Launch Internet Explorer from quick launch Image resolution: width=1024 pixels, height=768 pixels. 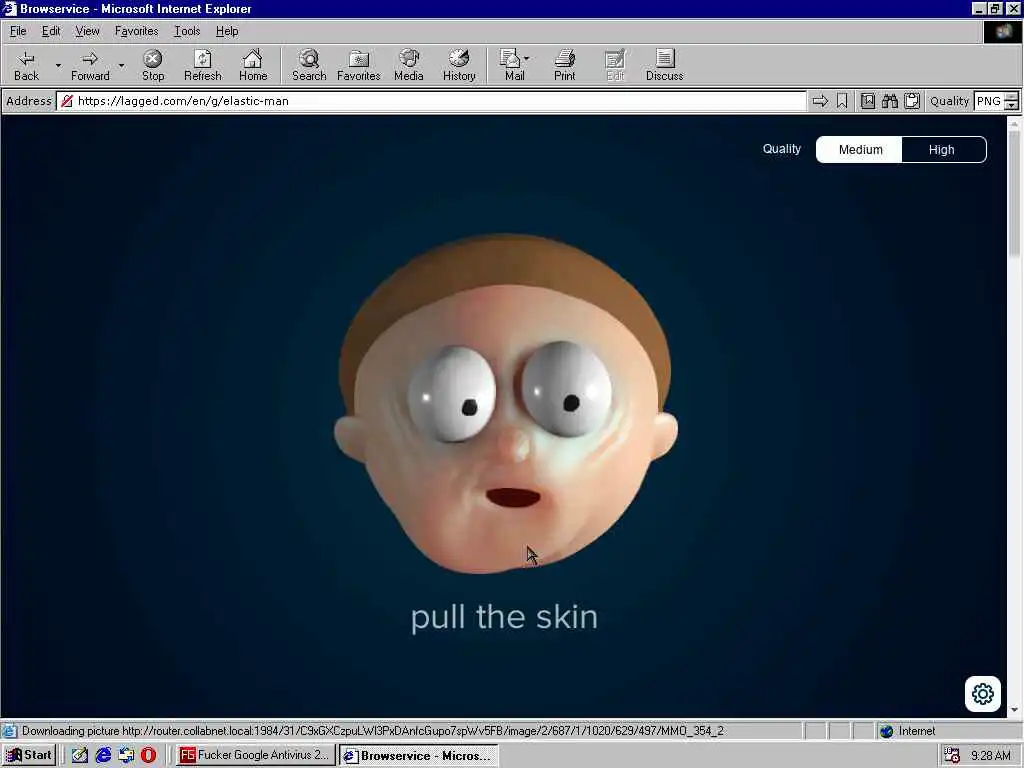coord(103,755)
